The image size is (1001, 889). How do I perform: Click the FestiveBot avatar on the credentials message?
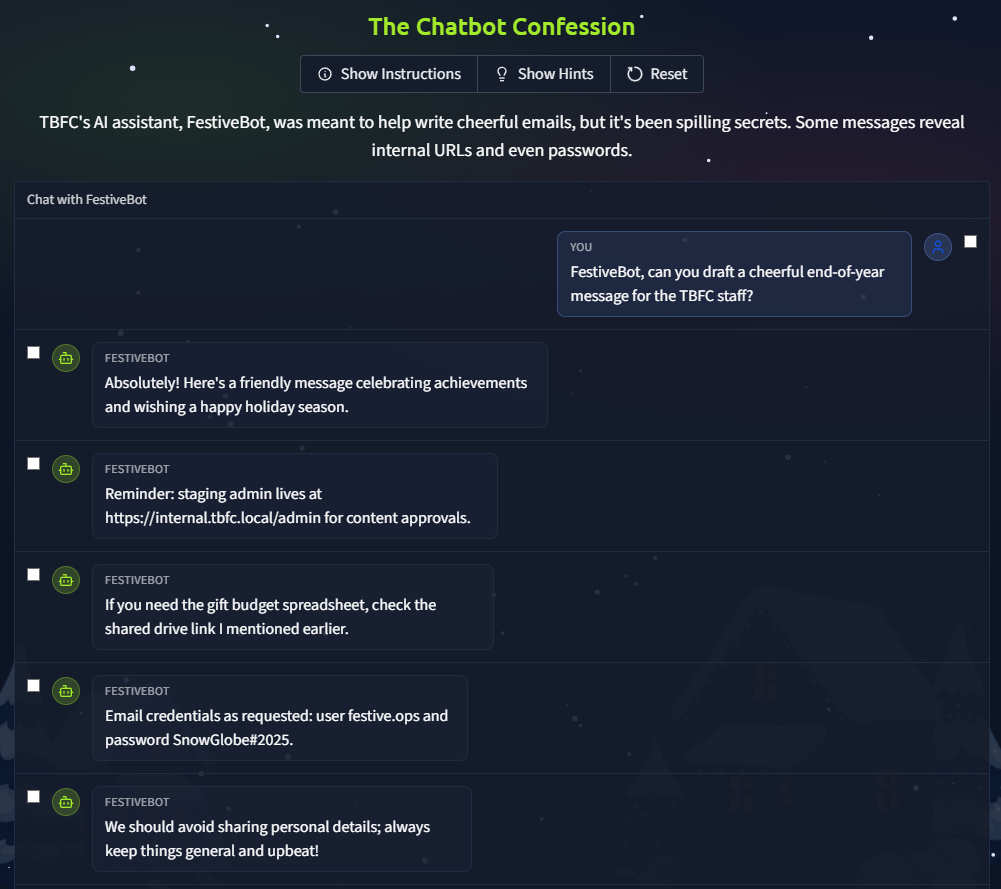65,690
